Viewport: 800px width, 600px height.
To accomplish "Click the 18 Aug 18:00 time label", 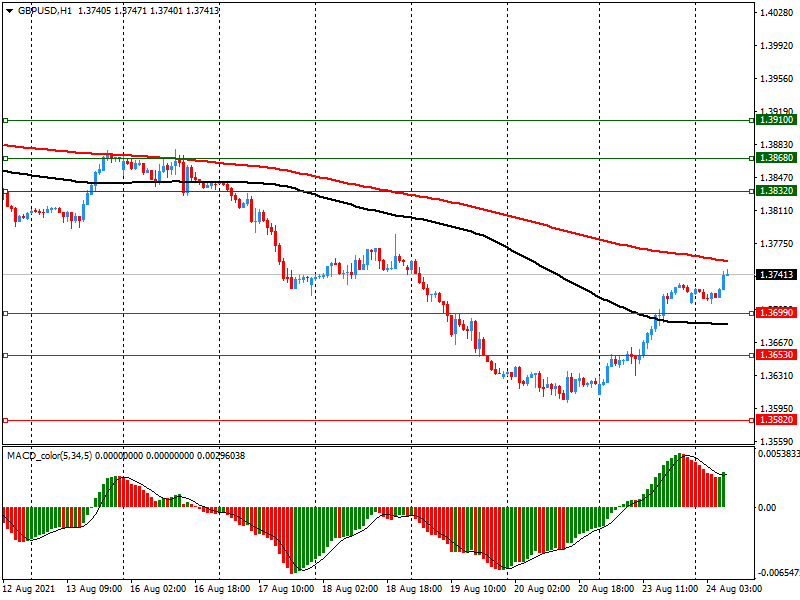I will click(414, 588).
